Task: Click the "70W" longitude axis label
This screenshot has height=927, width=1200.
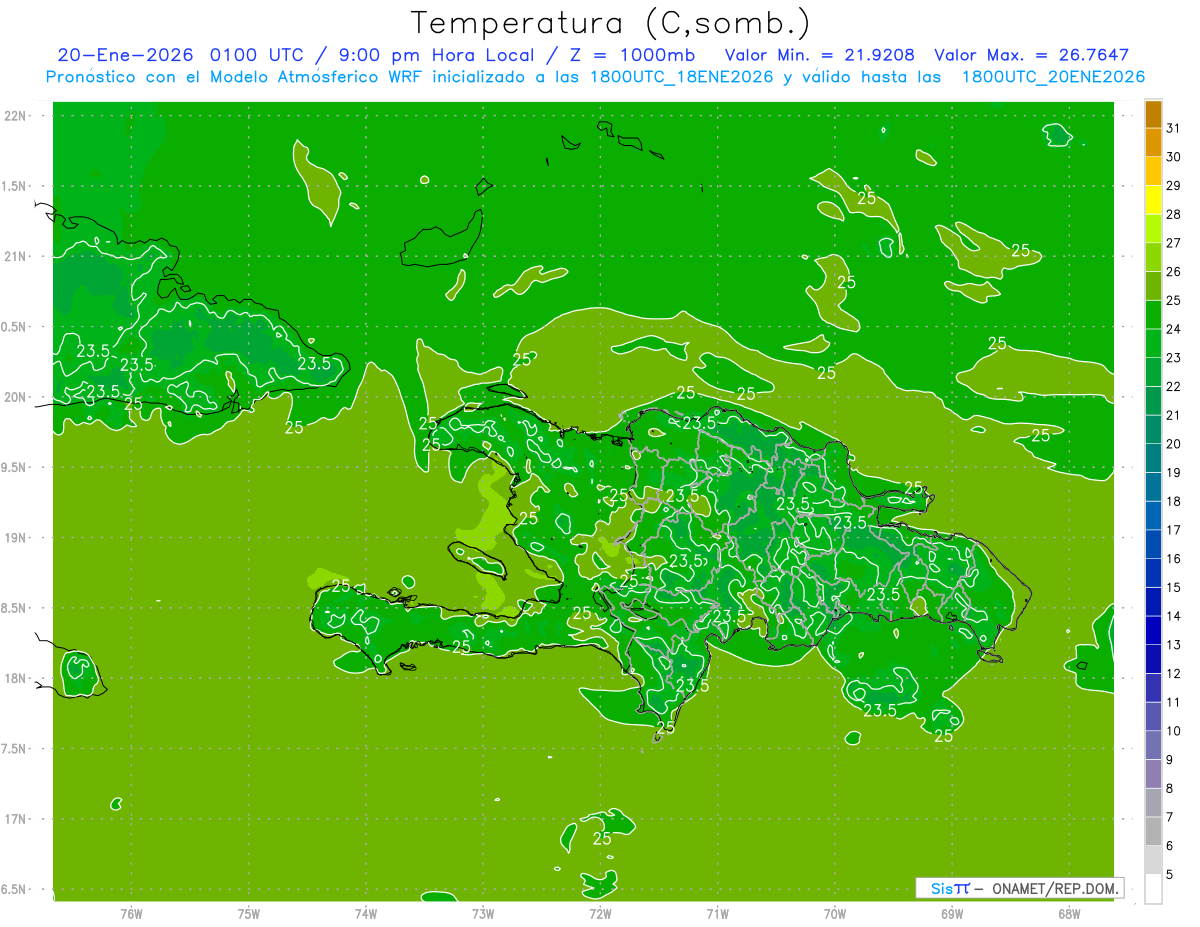Action: (835, 913)
